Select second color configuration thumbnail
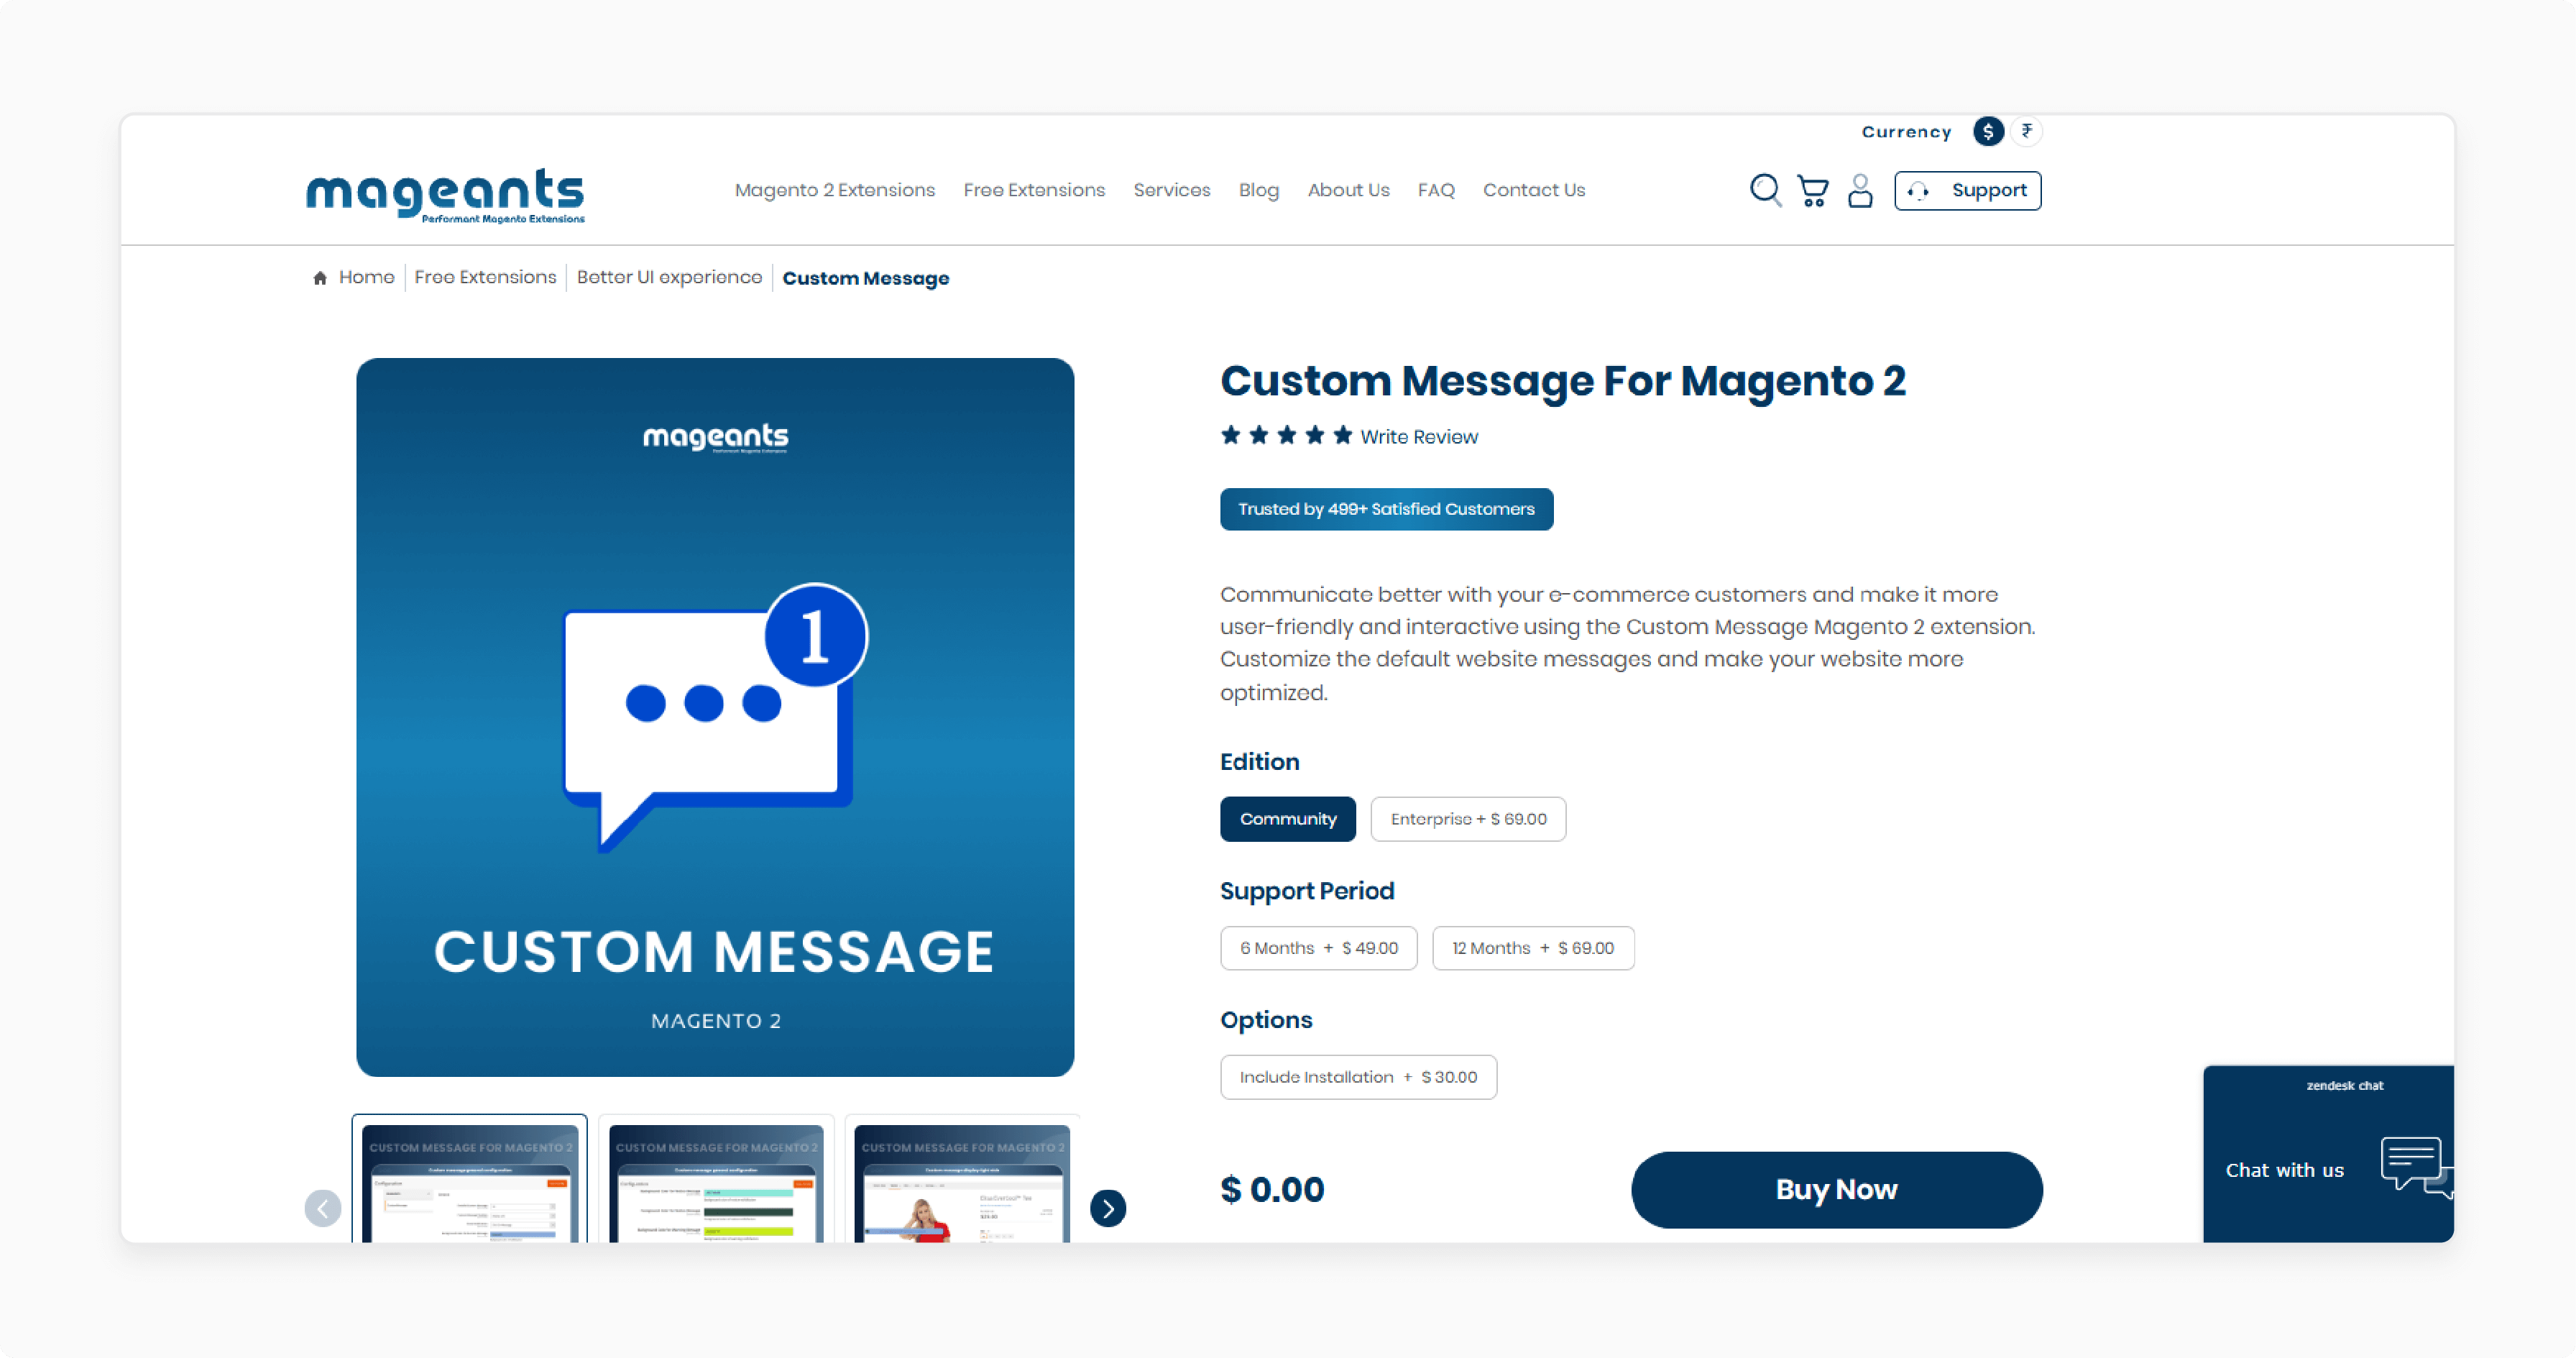Image resolution: width=2576 pixels, height=1358 pixels. (716, 1180)
